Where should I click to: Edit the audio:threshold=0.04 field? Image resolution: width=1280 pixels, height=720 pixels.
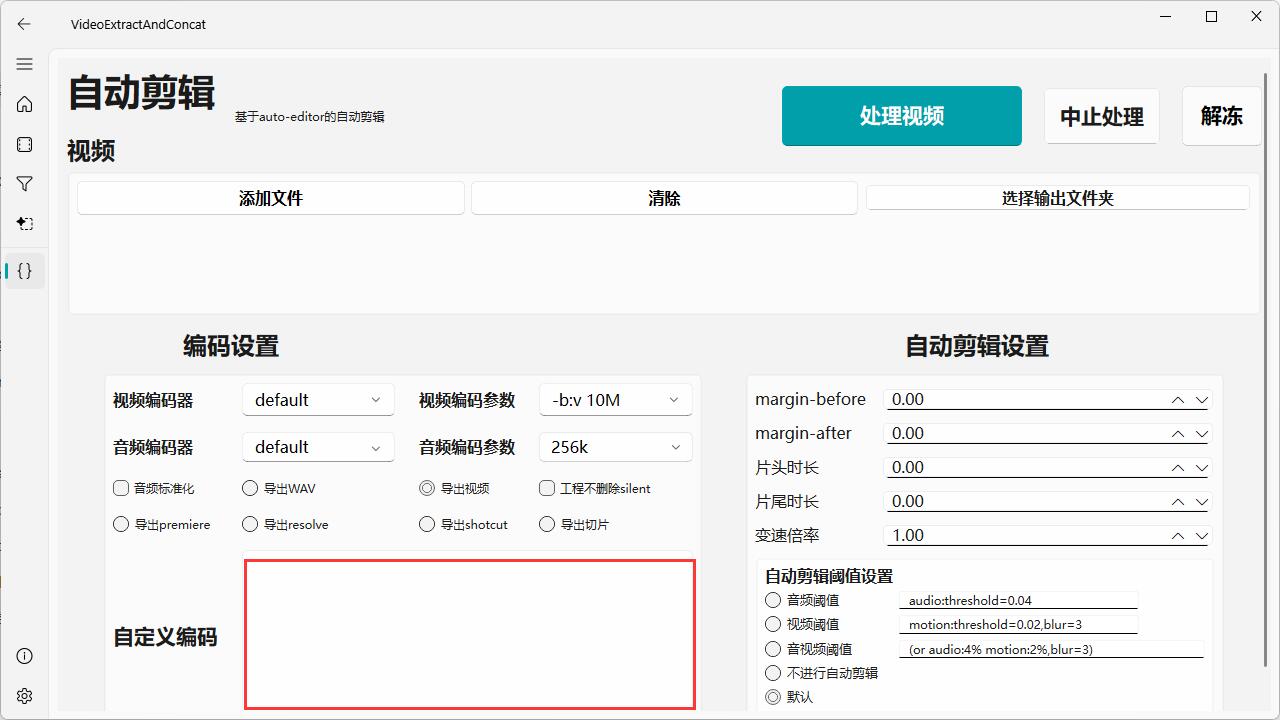tap(1018, 600)
